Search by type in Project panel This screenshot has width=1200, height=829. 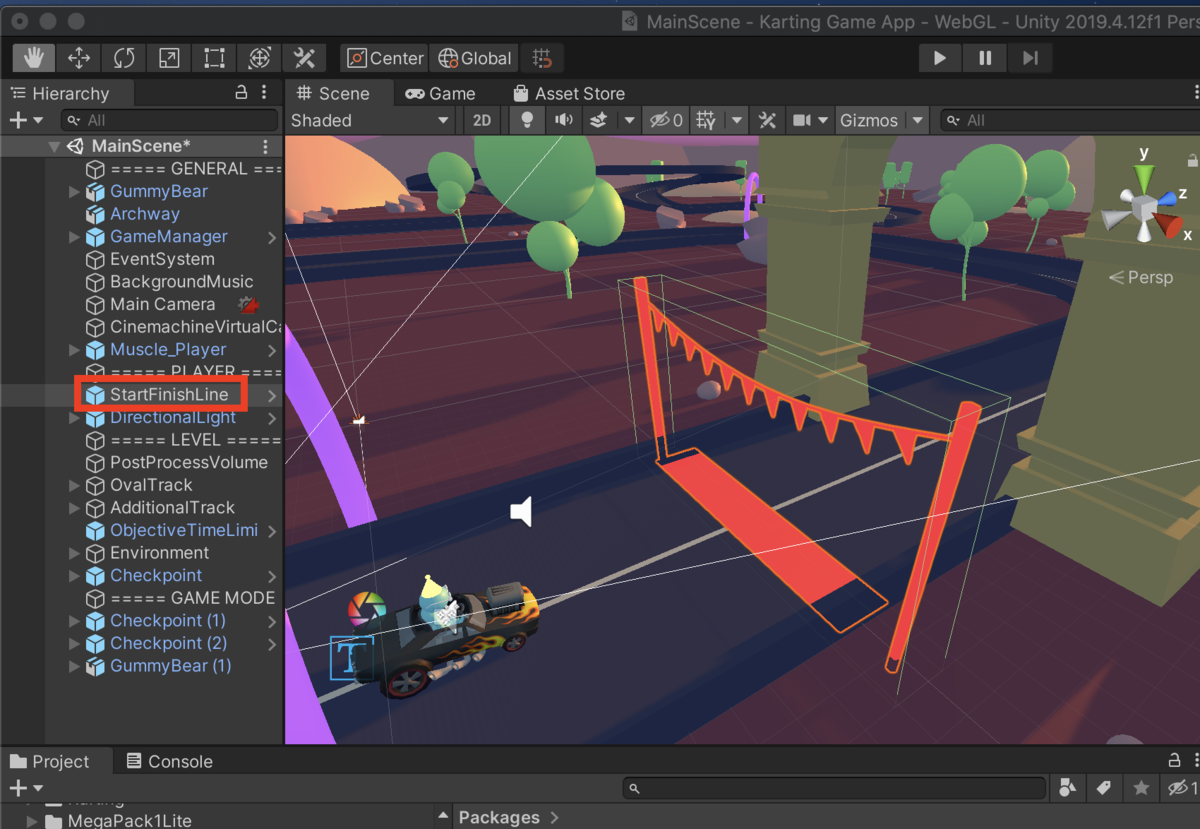(x=1067, y=788)
